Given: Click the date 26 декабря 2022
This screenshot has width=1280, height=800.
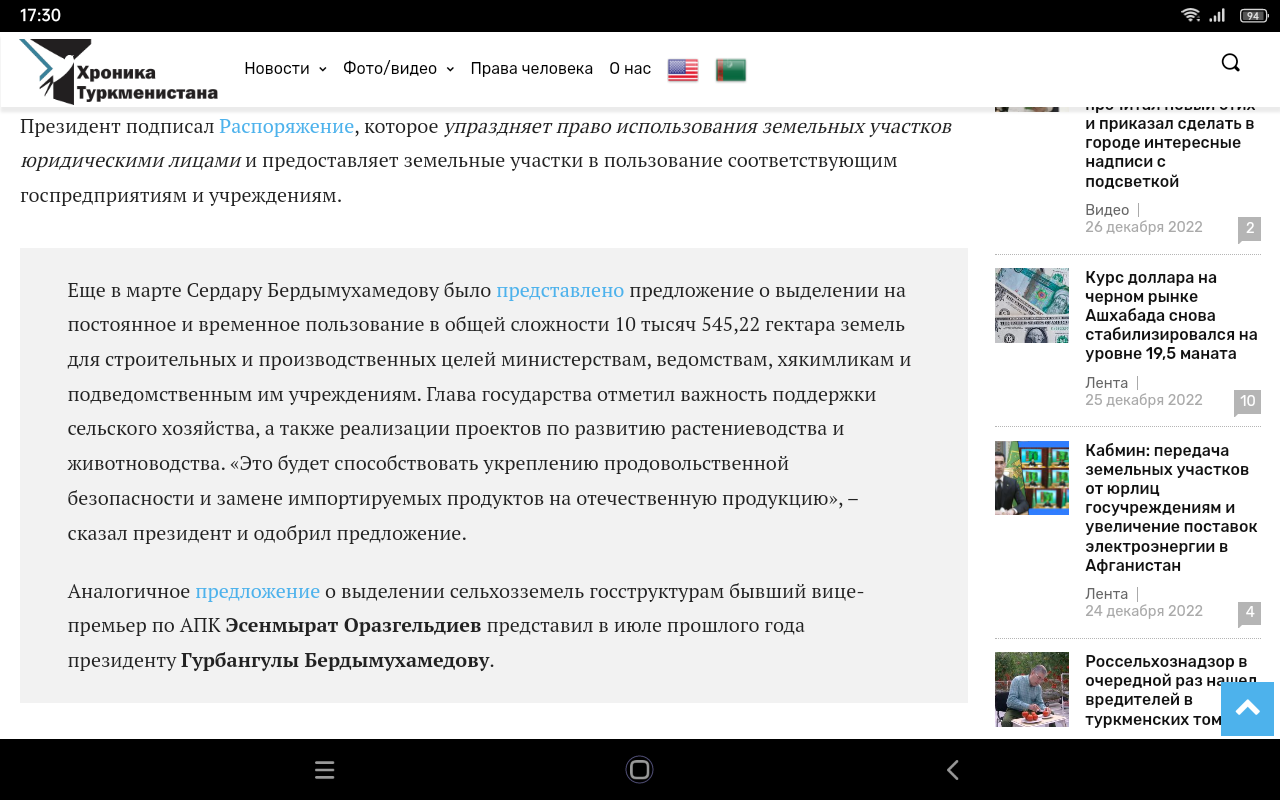Looking at the screenshot, I should (1144, 227).
